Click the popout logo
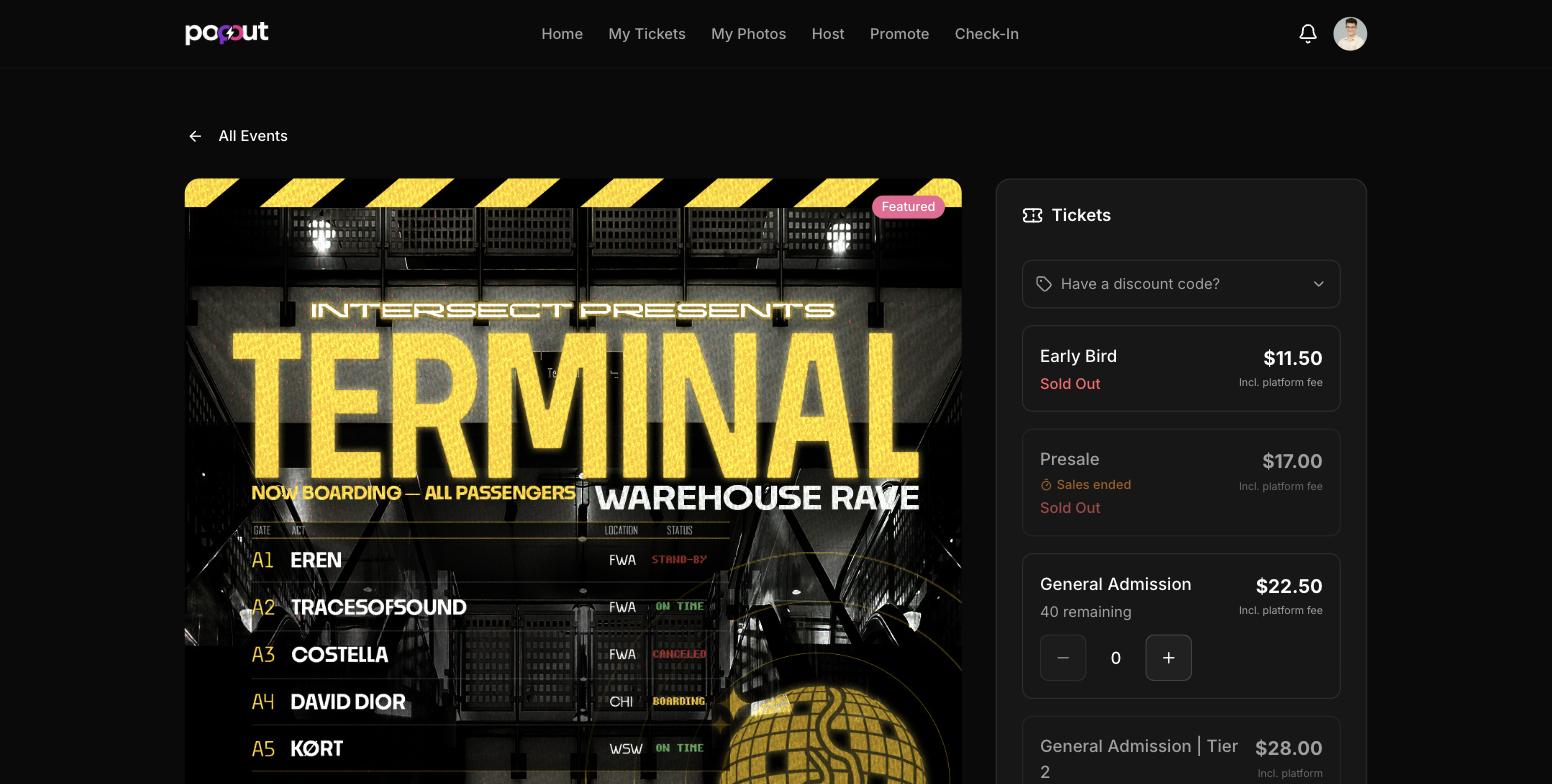The width and height of the screenshot is (1552, 784). [x=227, y=33]
